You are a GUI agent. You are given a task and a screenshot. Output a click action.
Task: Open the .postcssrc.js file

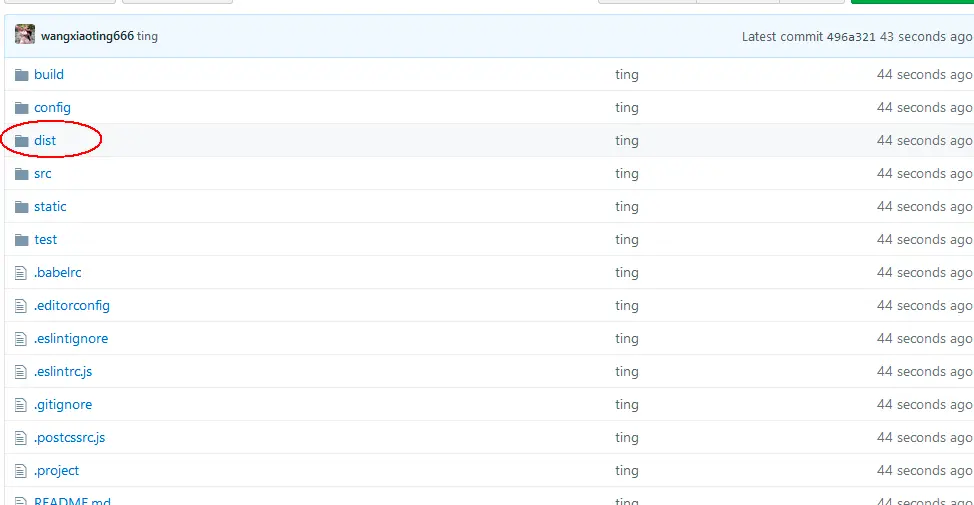70,437
